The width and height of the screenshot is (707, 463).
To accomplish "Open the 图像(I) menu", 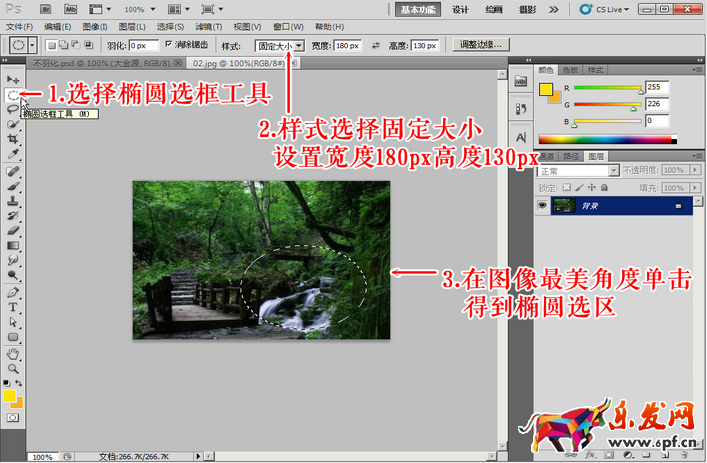I will coord(95,27).
